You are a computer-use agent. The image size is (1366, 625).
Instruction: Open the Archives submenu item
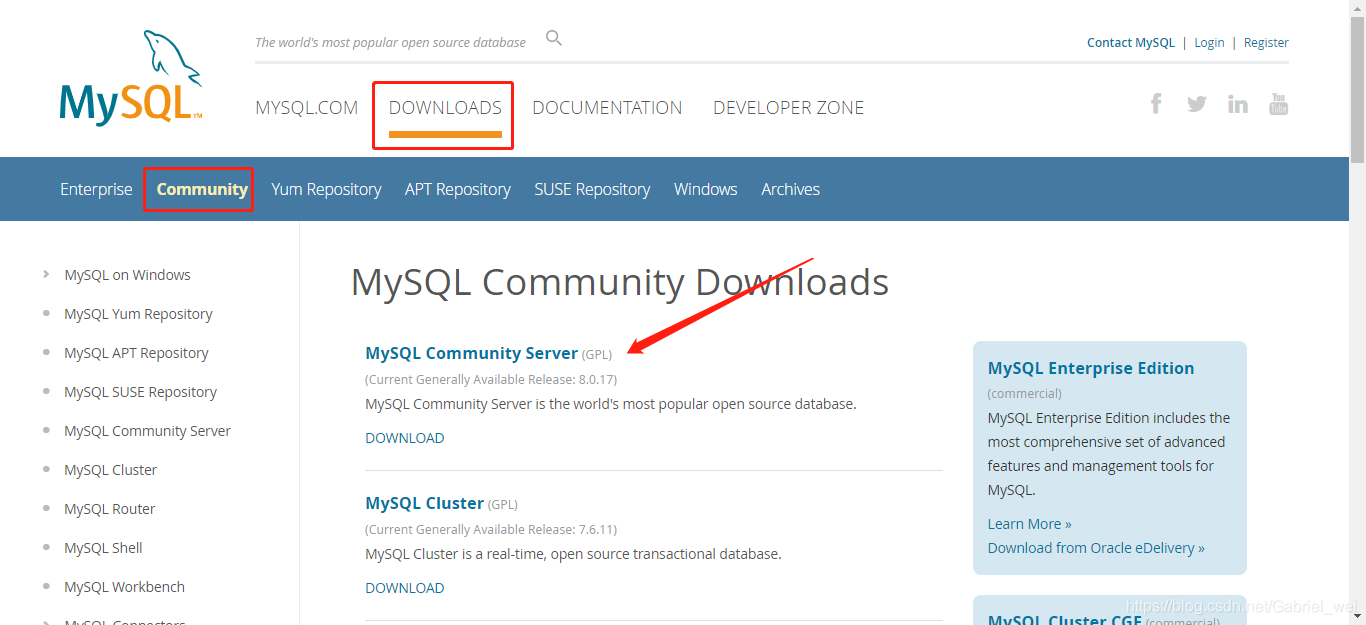point(791,189)
